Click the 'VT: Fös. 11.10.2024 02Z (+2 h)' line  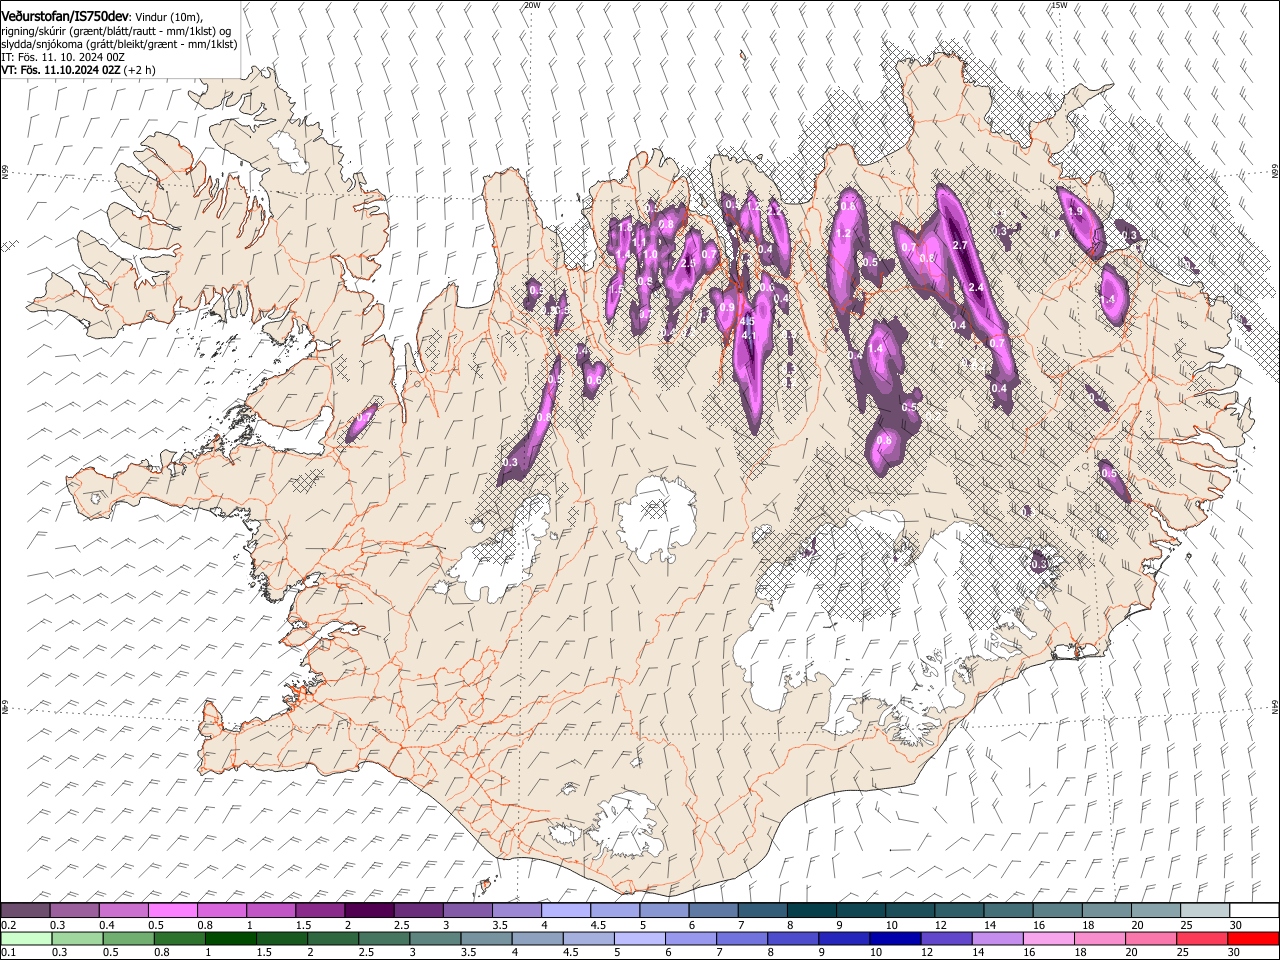pyautogui.click(x=78, y=70)
